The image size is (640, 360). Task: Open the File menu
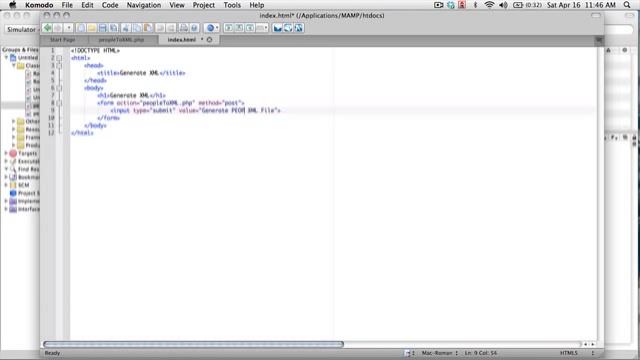point(67,5)
